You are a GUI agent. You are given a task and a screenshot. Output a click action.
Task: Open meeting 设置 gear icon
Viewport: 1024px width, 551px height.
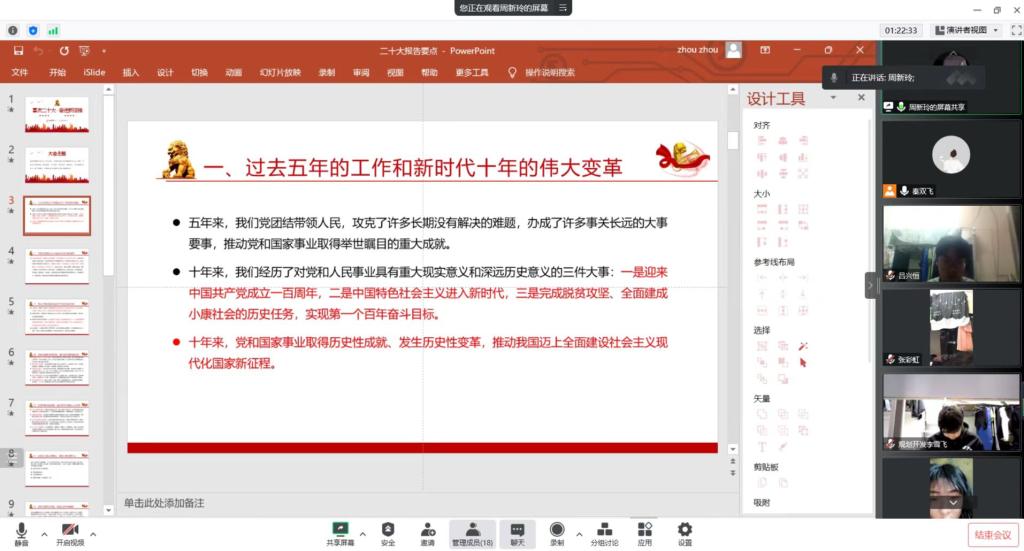point(685,531)
